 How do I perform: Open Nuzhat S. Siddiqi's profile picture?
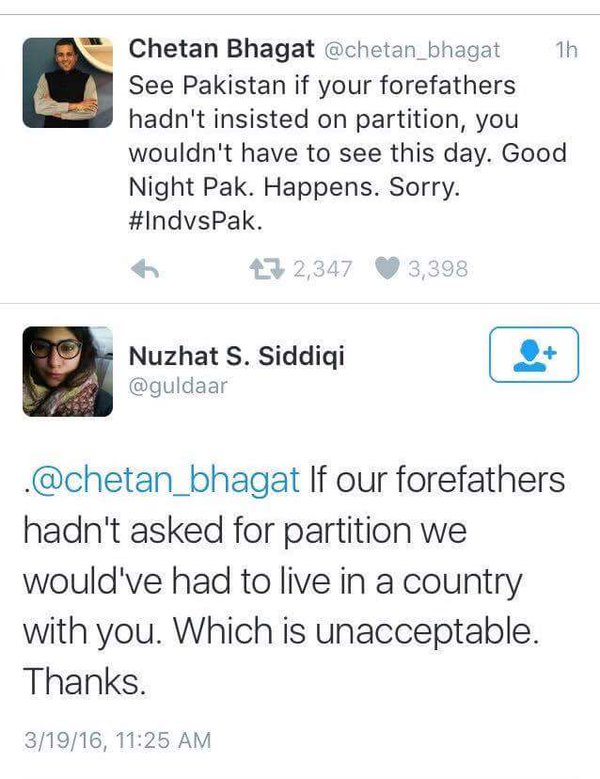click(67, 371)
